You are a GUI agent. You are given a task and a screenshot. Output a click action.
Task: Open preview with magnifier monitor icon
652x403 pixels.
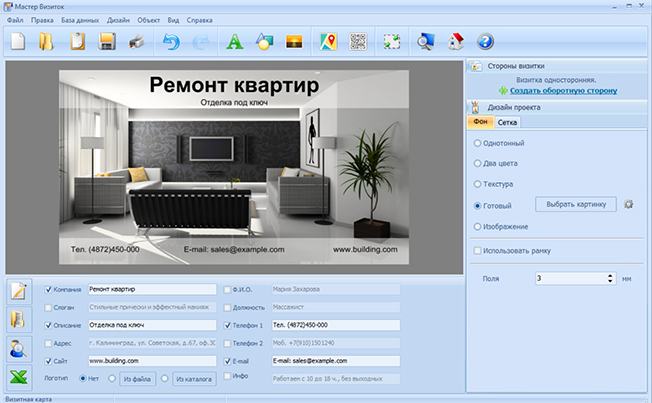pos(426,42)
